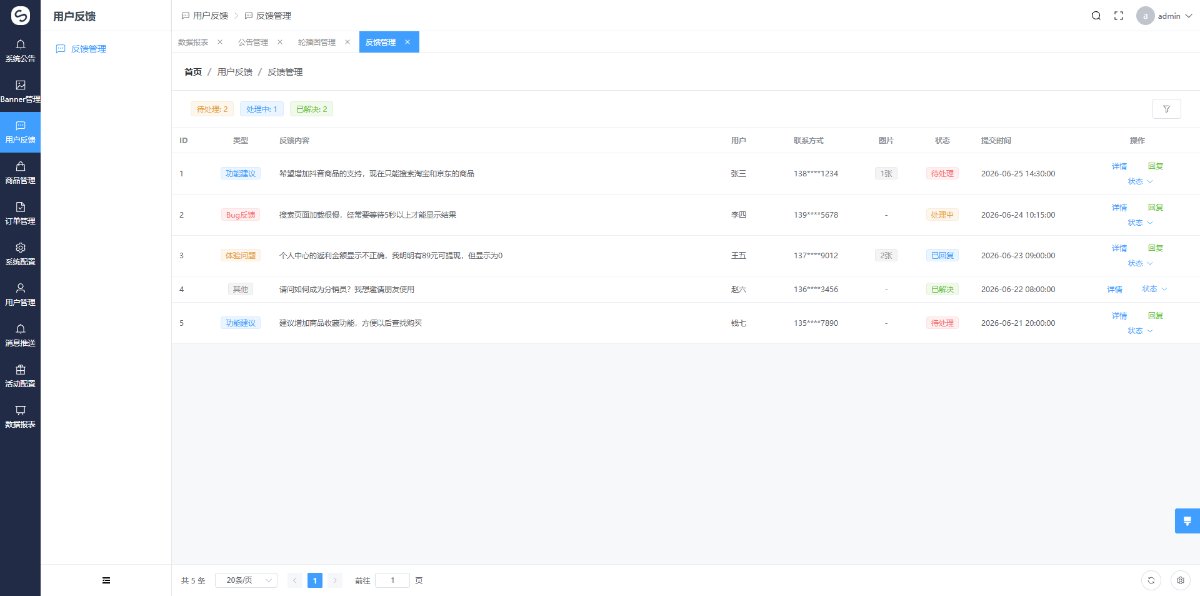This screenshot has height=596, width=1200.
Task: Open 订单管理 in the left sidebar
Action: click(20, 213)
